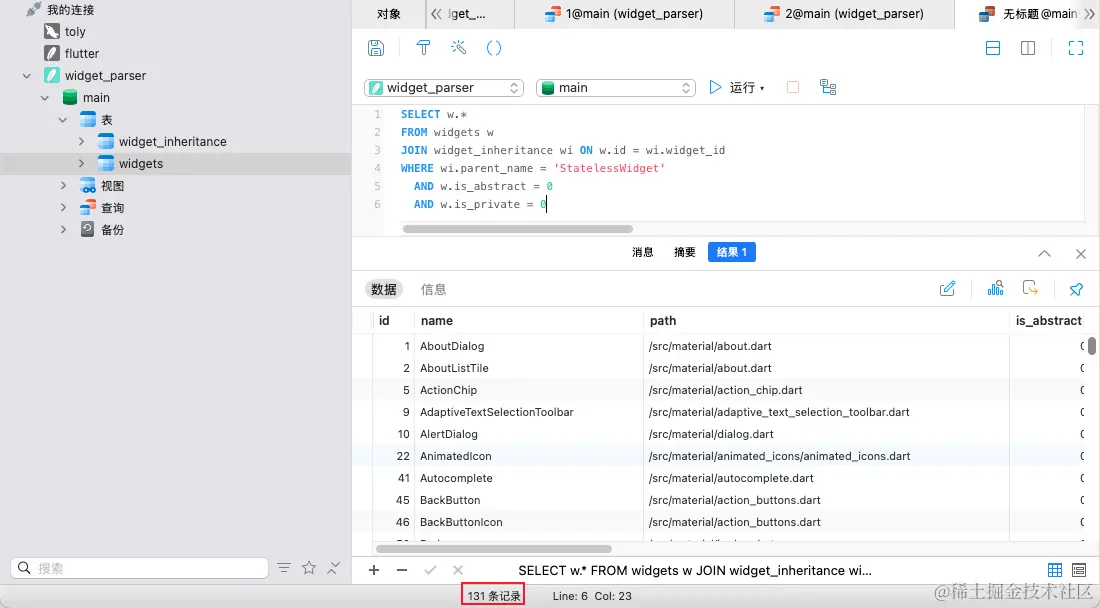
Task: Open the query builder tool icon
Action: (x=423, y=48)
